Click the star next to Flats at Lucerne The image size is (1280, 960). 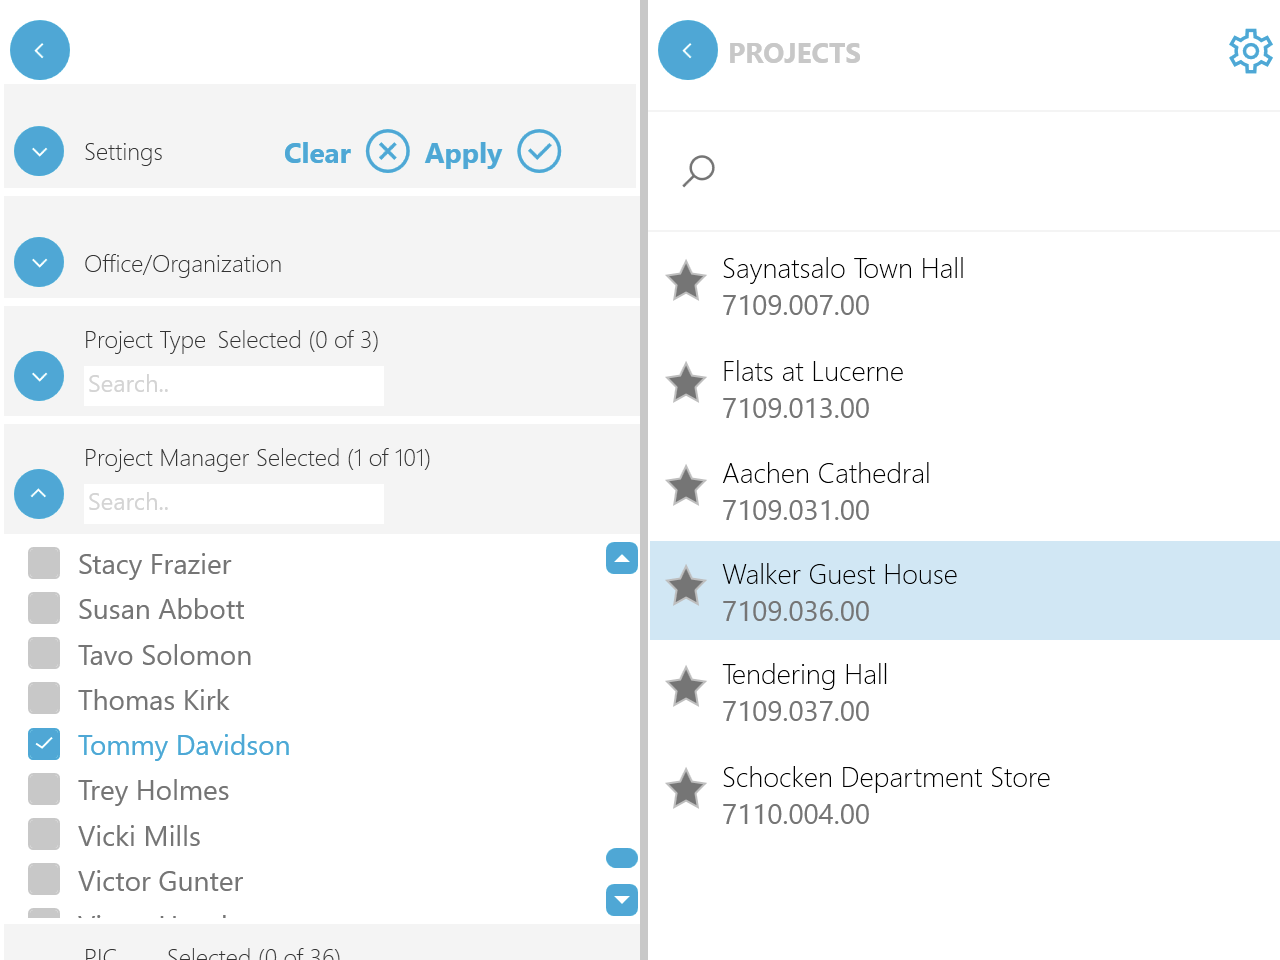pos(686,383)
